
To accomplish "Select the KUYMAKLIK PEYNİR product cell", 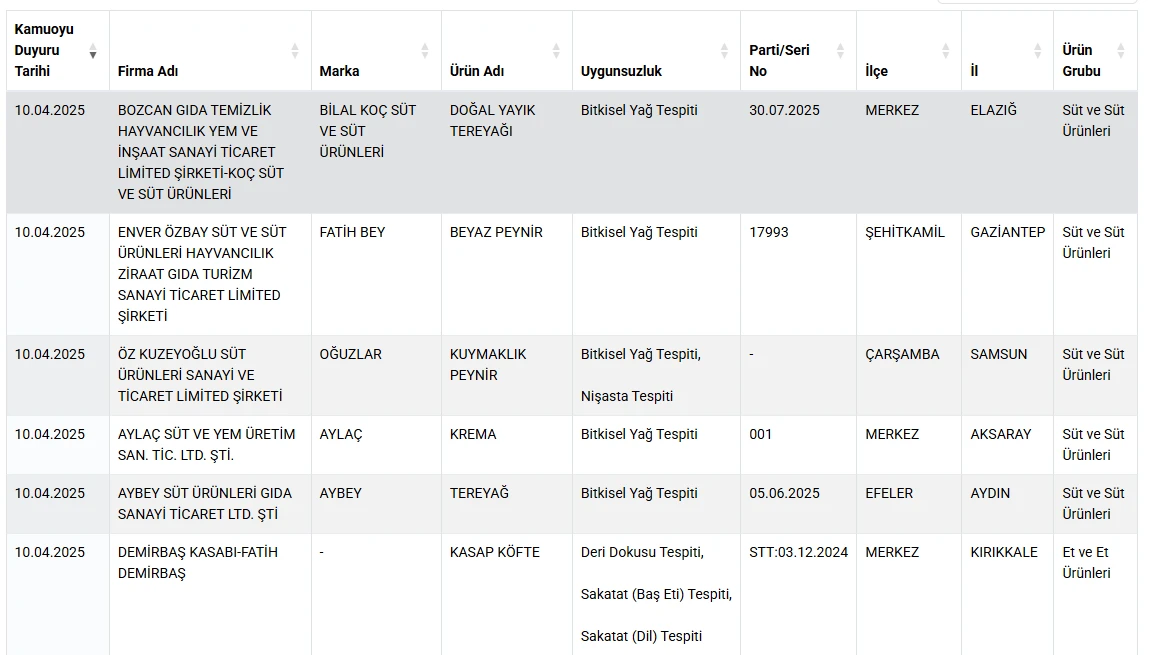I will 506,376.
